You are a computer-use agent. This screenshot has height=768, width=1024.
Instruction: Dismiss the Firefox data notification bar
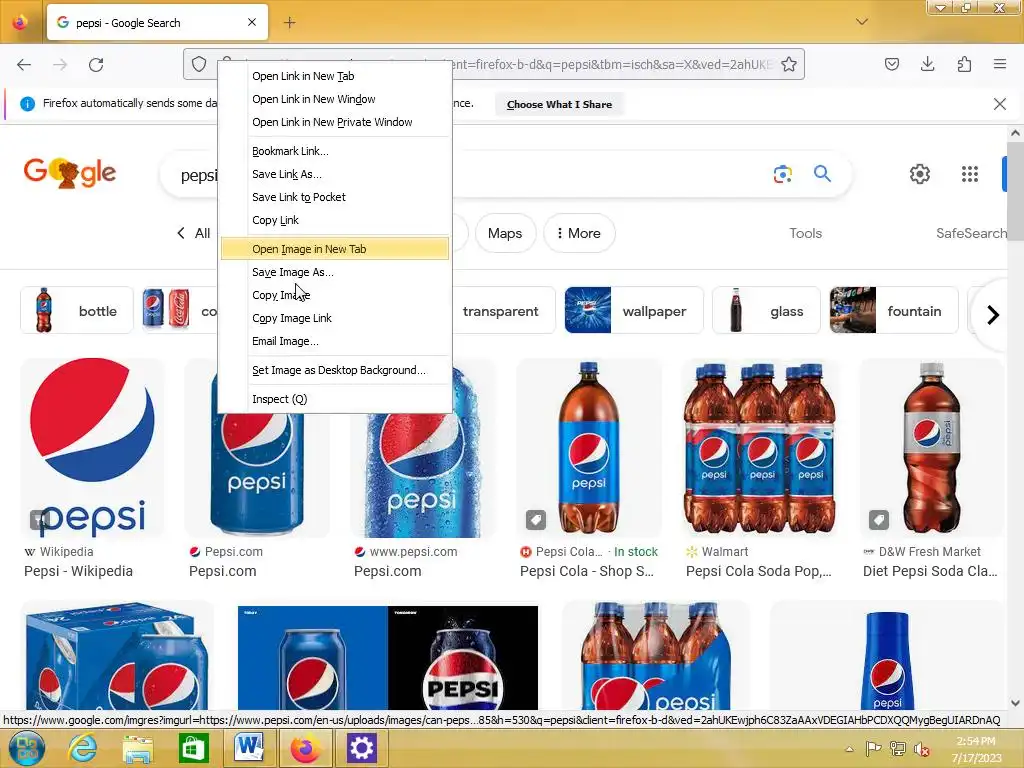tap(1000, 104)
